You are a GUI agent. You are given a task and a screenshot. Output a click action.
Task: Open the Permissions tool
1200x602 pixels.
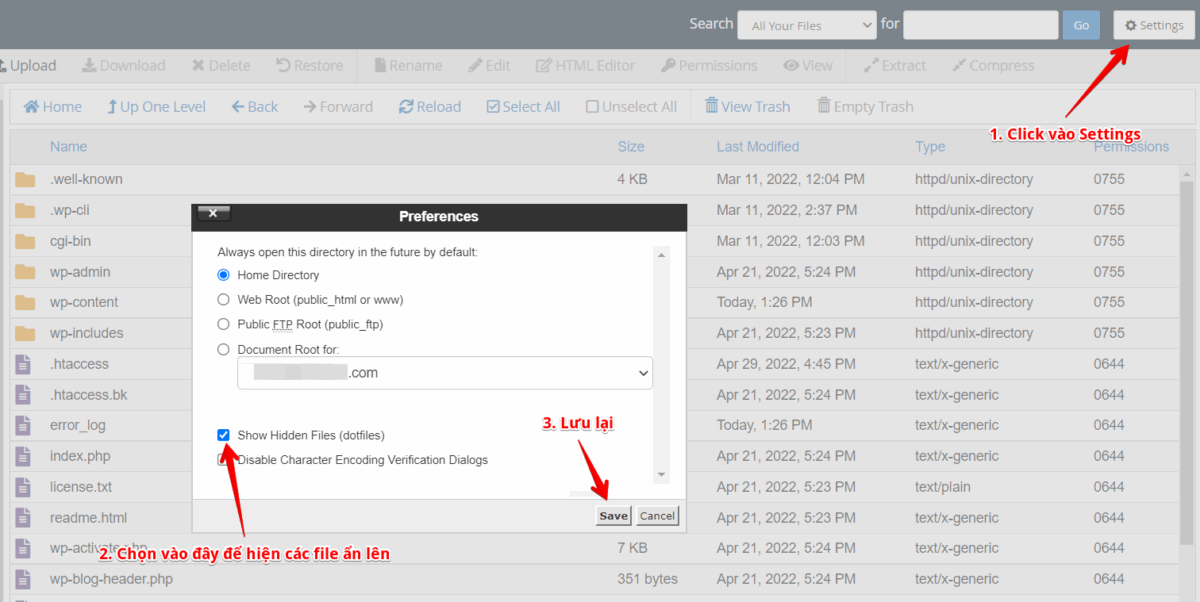pyautogui.click(x=710, y=65)
